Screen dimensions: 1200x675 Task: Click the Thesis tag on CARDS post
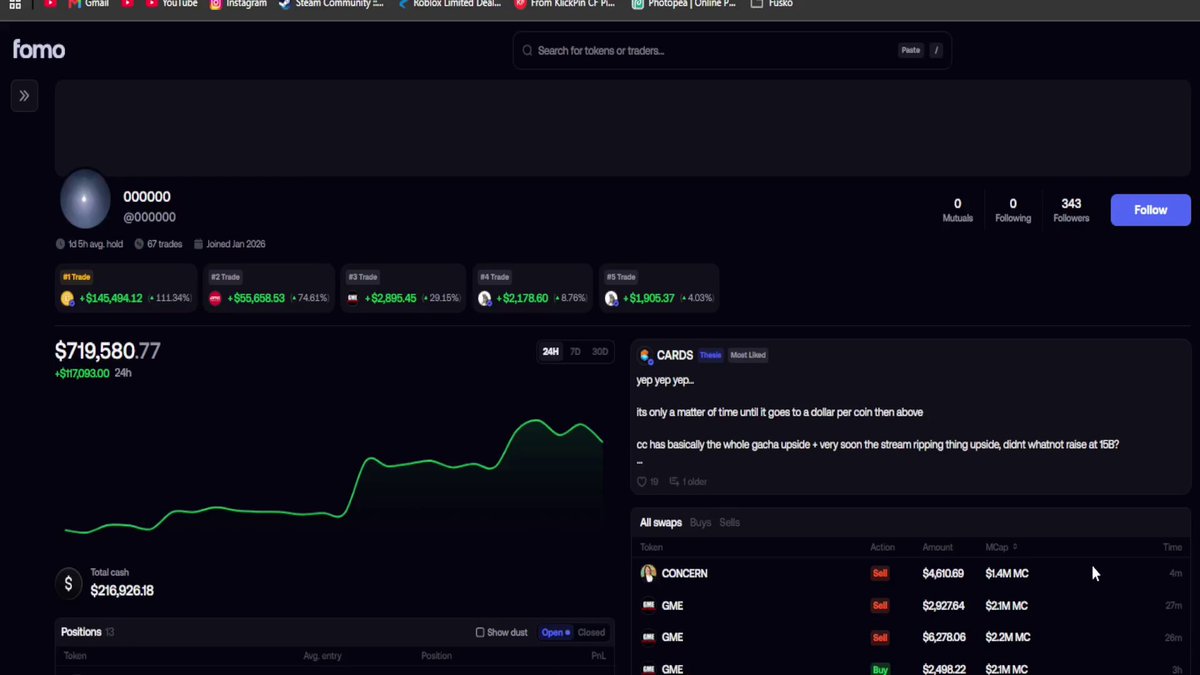(710, 355)
